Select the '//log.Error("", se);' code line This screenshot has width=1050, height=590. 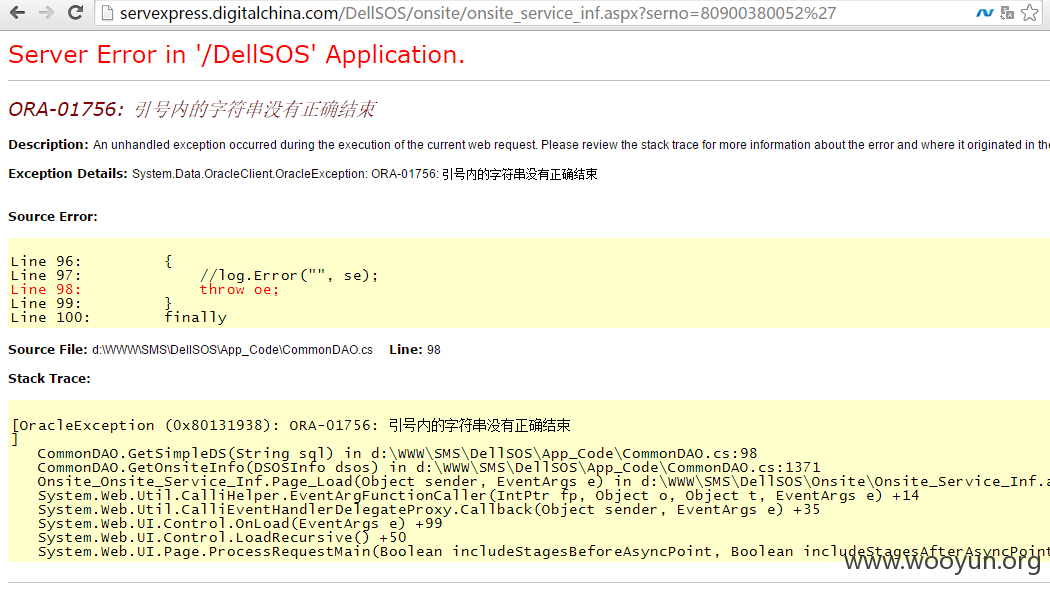[289, 275]
